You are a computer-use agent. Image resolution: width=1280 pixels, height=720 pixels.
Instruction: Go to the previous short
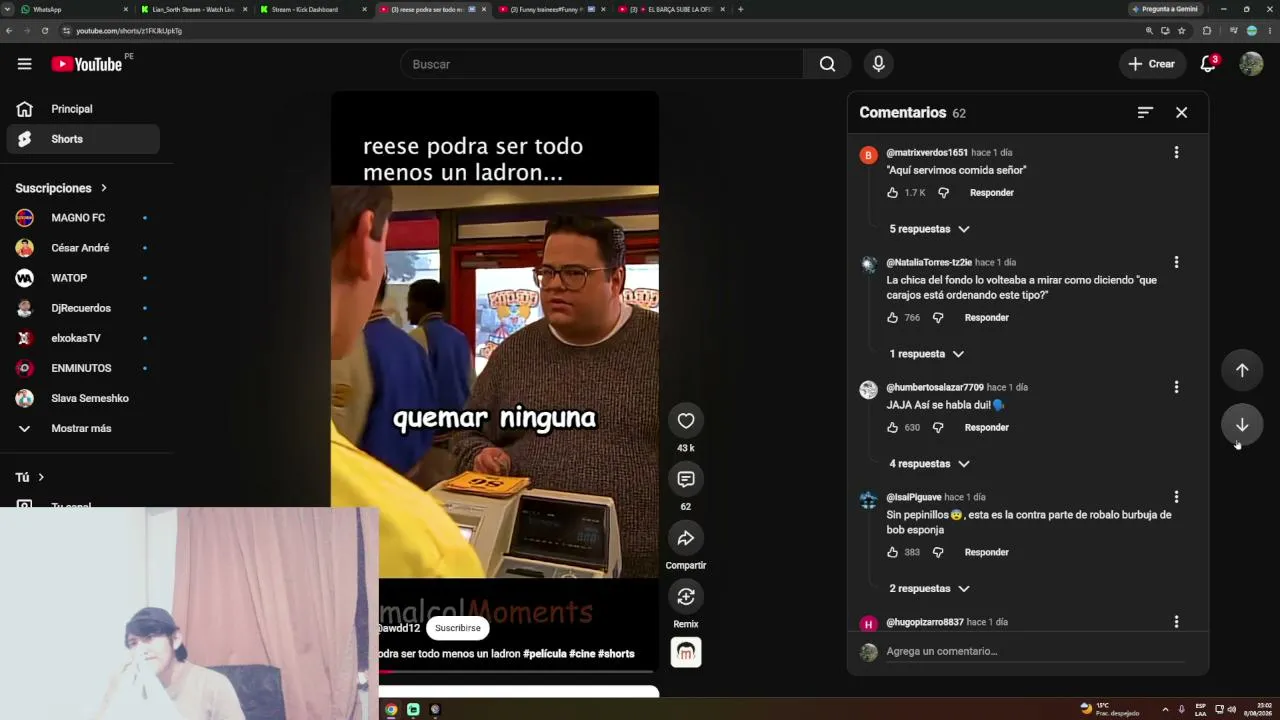1242,370
